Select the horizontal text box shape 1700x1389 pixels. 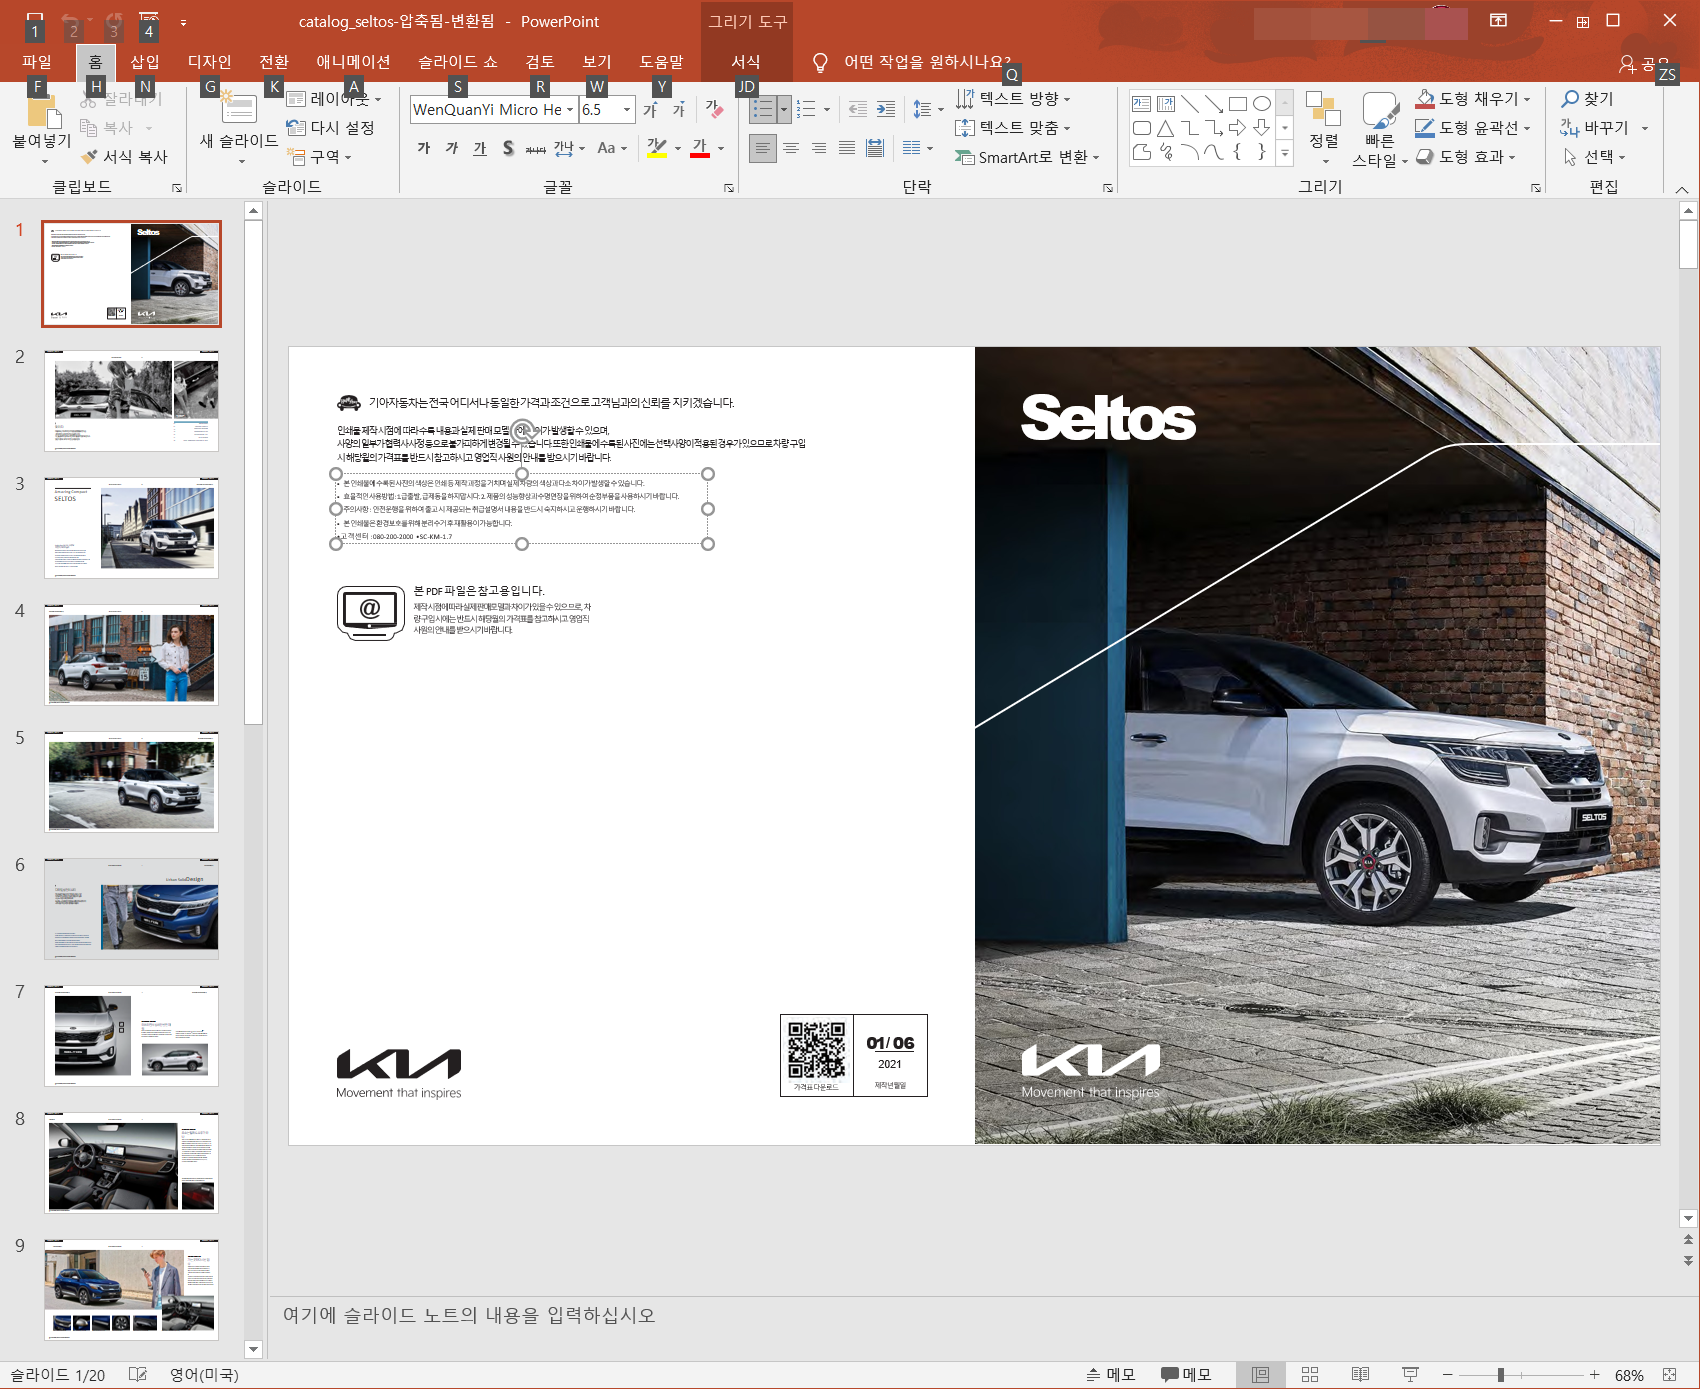click(x=1142, y=104)
